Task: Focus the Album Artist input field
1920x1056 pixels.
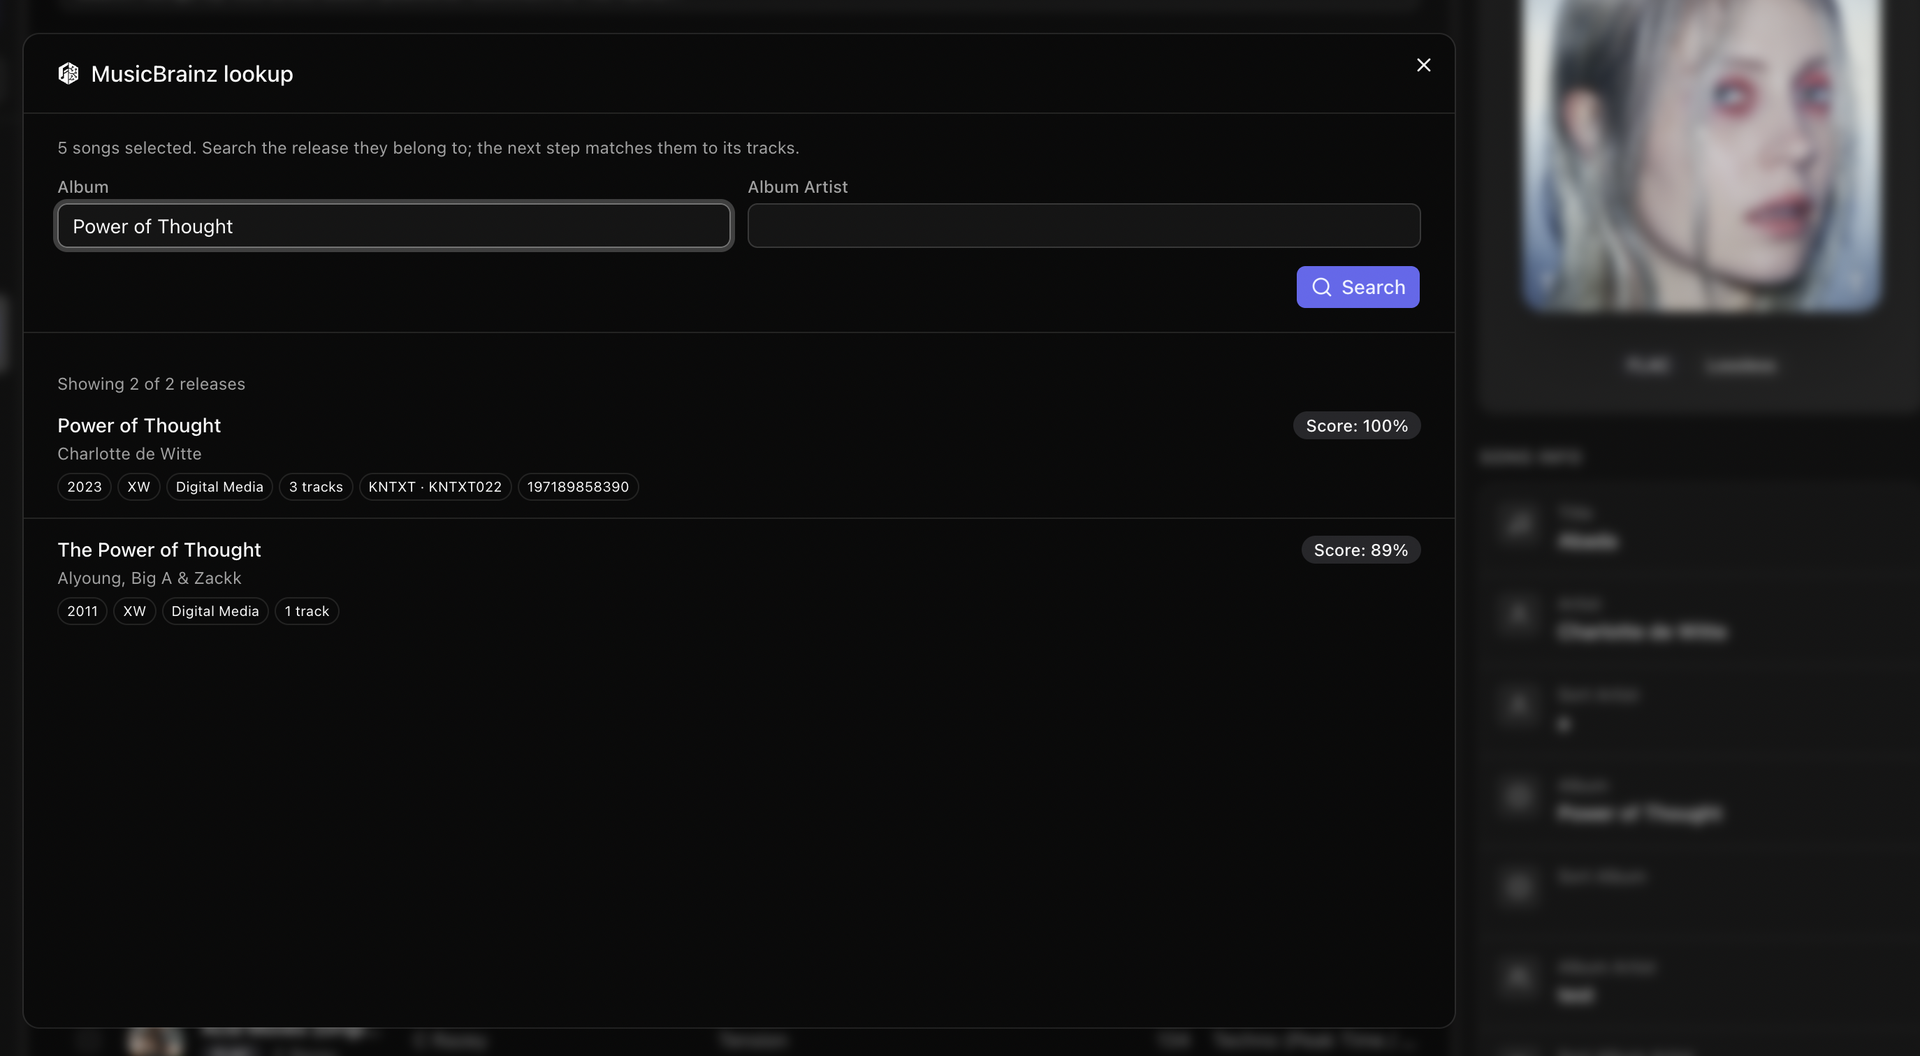Action: pos(1084,226)
